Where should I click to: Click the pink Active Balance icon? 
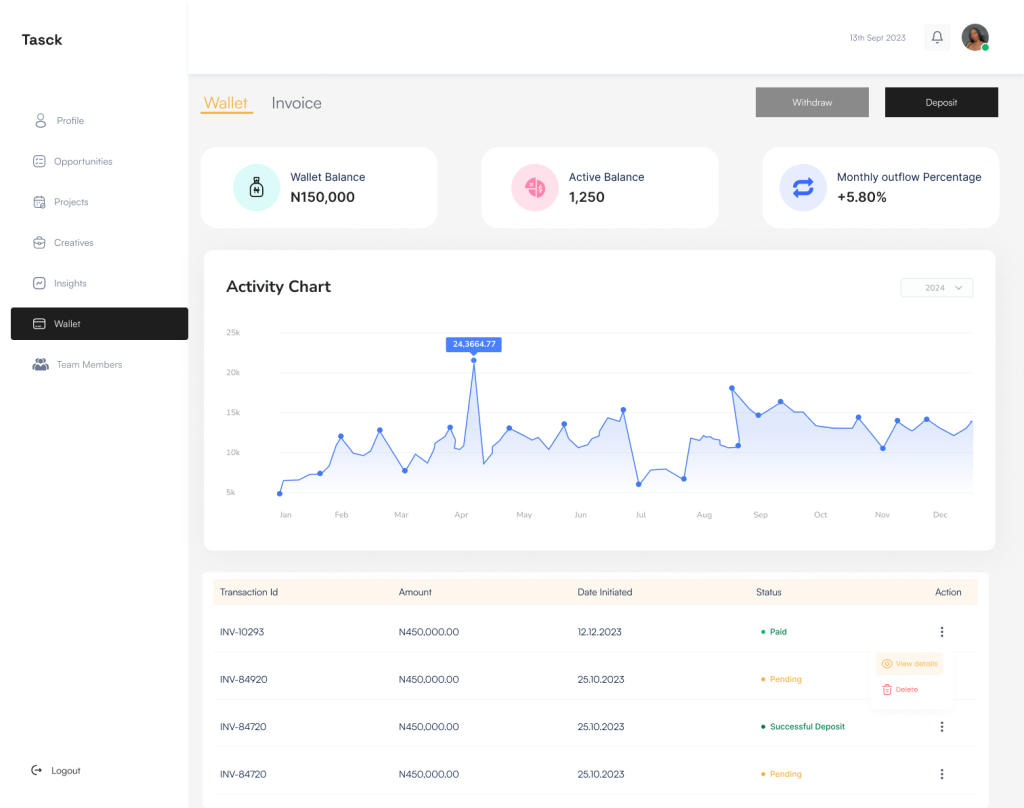[535, 188]
